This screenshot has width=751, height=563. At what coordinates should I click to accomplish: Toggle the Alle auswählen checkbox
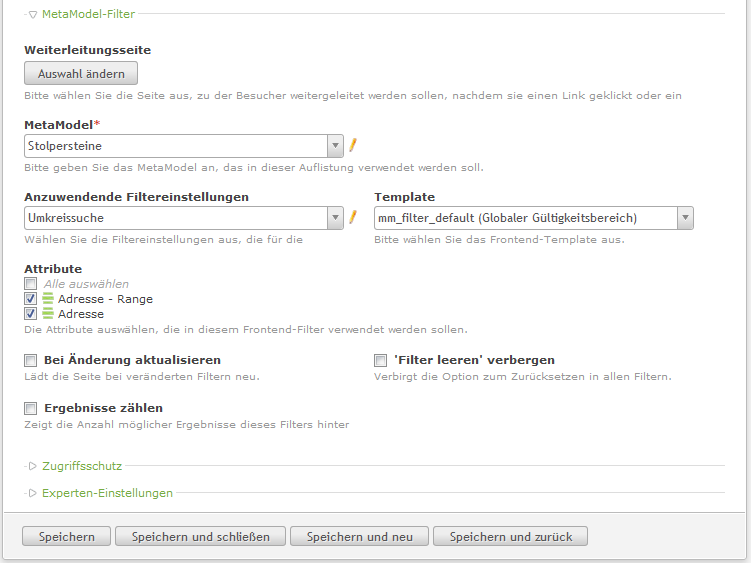pos(31,284)
